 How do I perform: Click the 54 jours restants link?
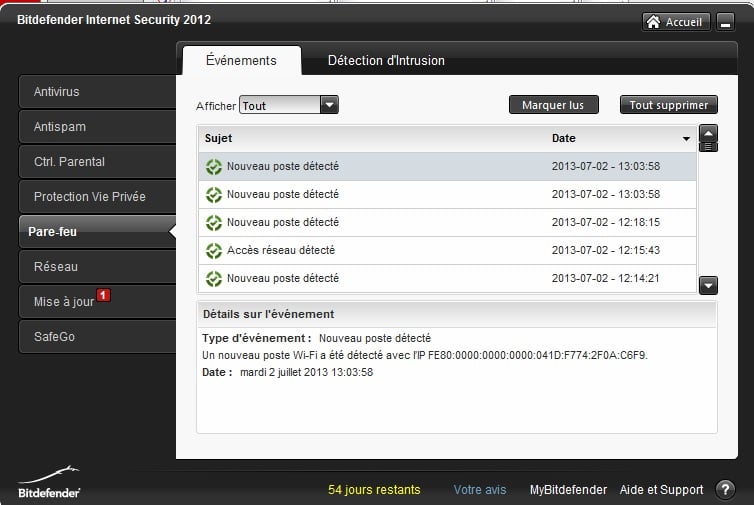(x=374, y=490)
